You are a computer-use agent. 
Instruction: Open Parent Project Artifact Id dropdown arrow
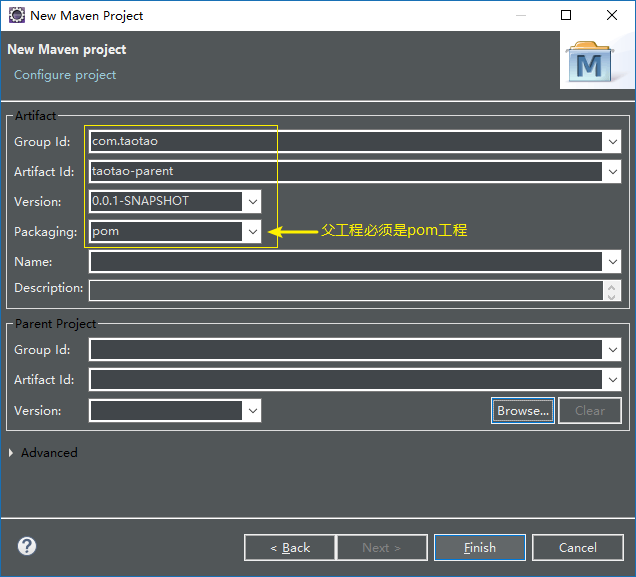tap(612, 380)
